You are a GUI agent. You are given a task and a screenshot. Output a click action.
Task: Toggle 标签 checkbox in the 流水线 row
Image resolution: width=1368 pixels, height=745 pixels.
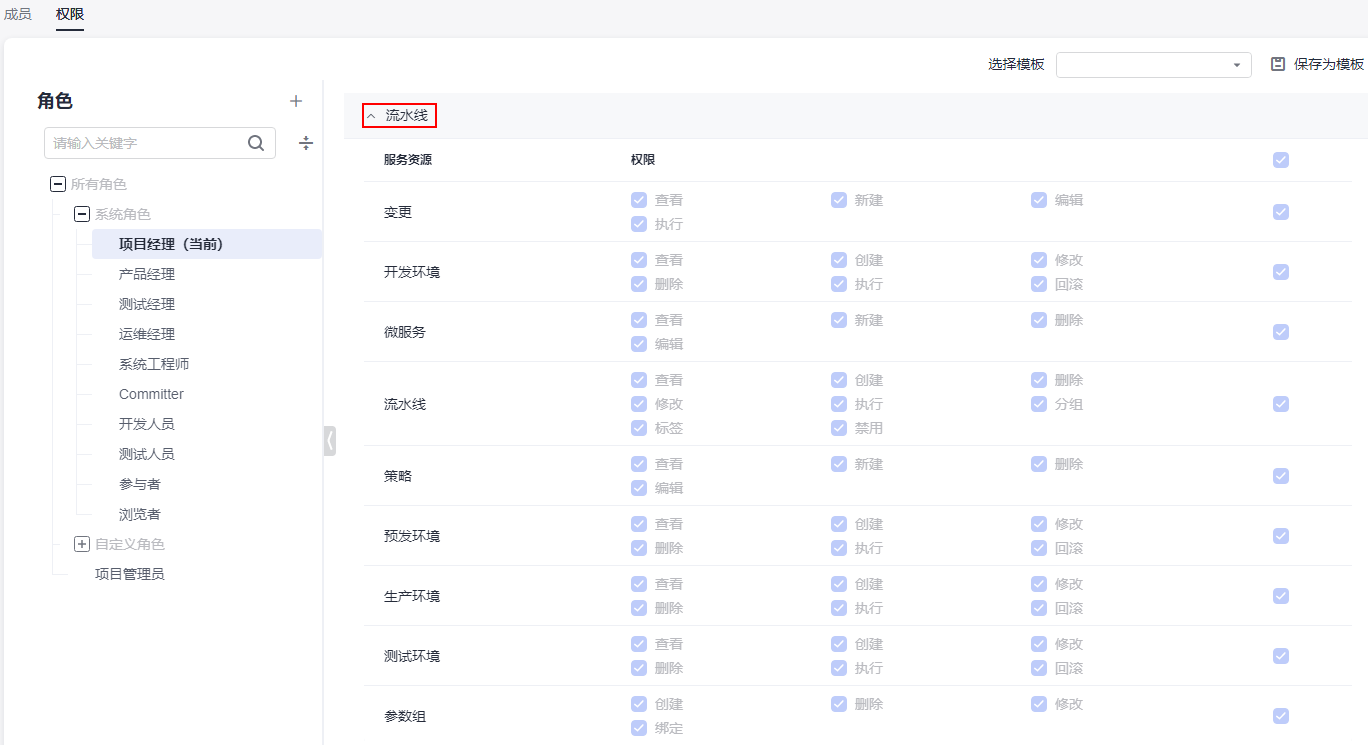click(x=639, y=428)
